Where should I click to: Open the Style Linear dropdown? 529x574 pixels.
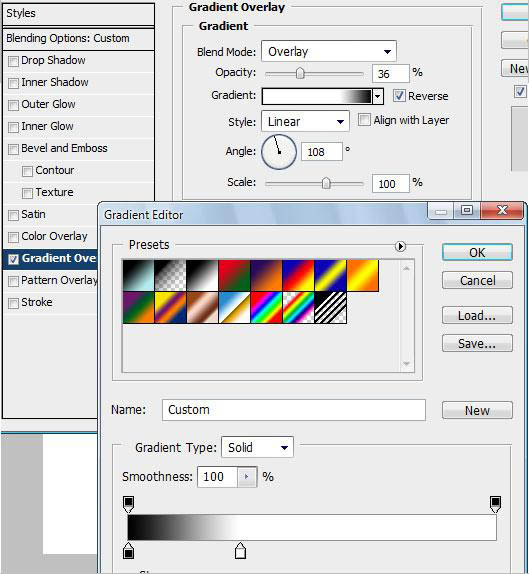coord(305,121)
